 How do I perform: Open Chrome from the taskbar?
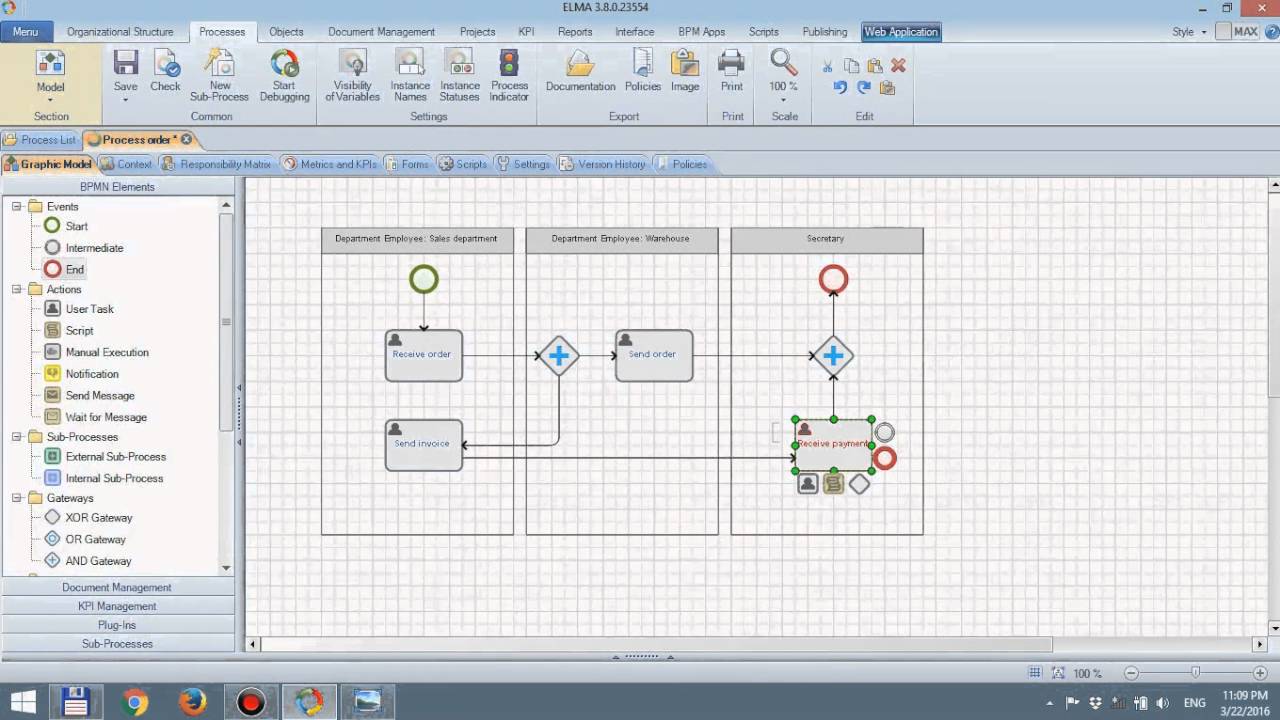[x=134, y=703]
